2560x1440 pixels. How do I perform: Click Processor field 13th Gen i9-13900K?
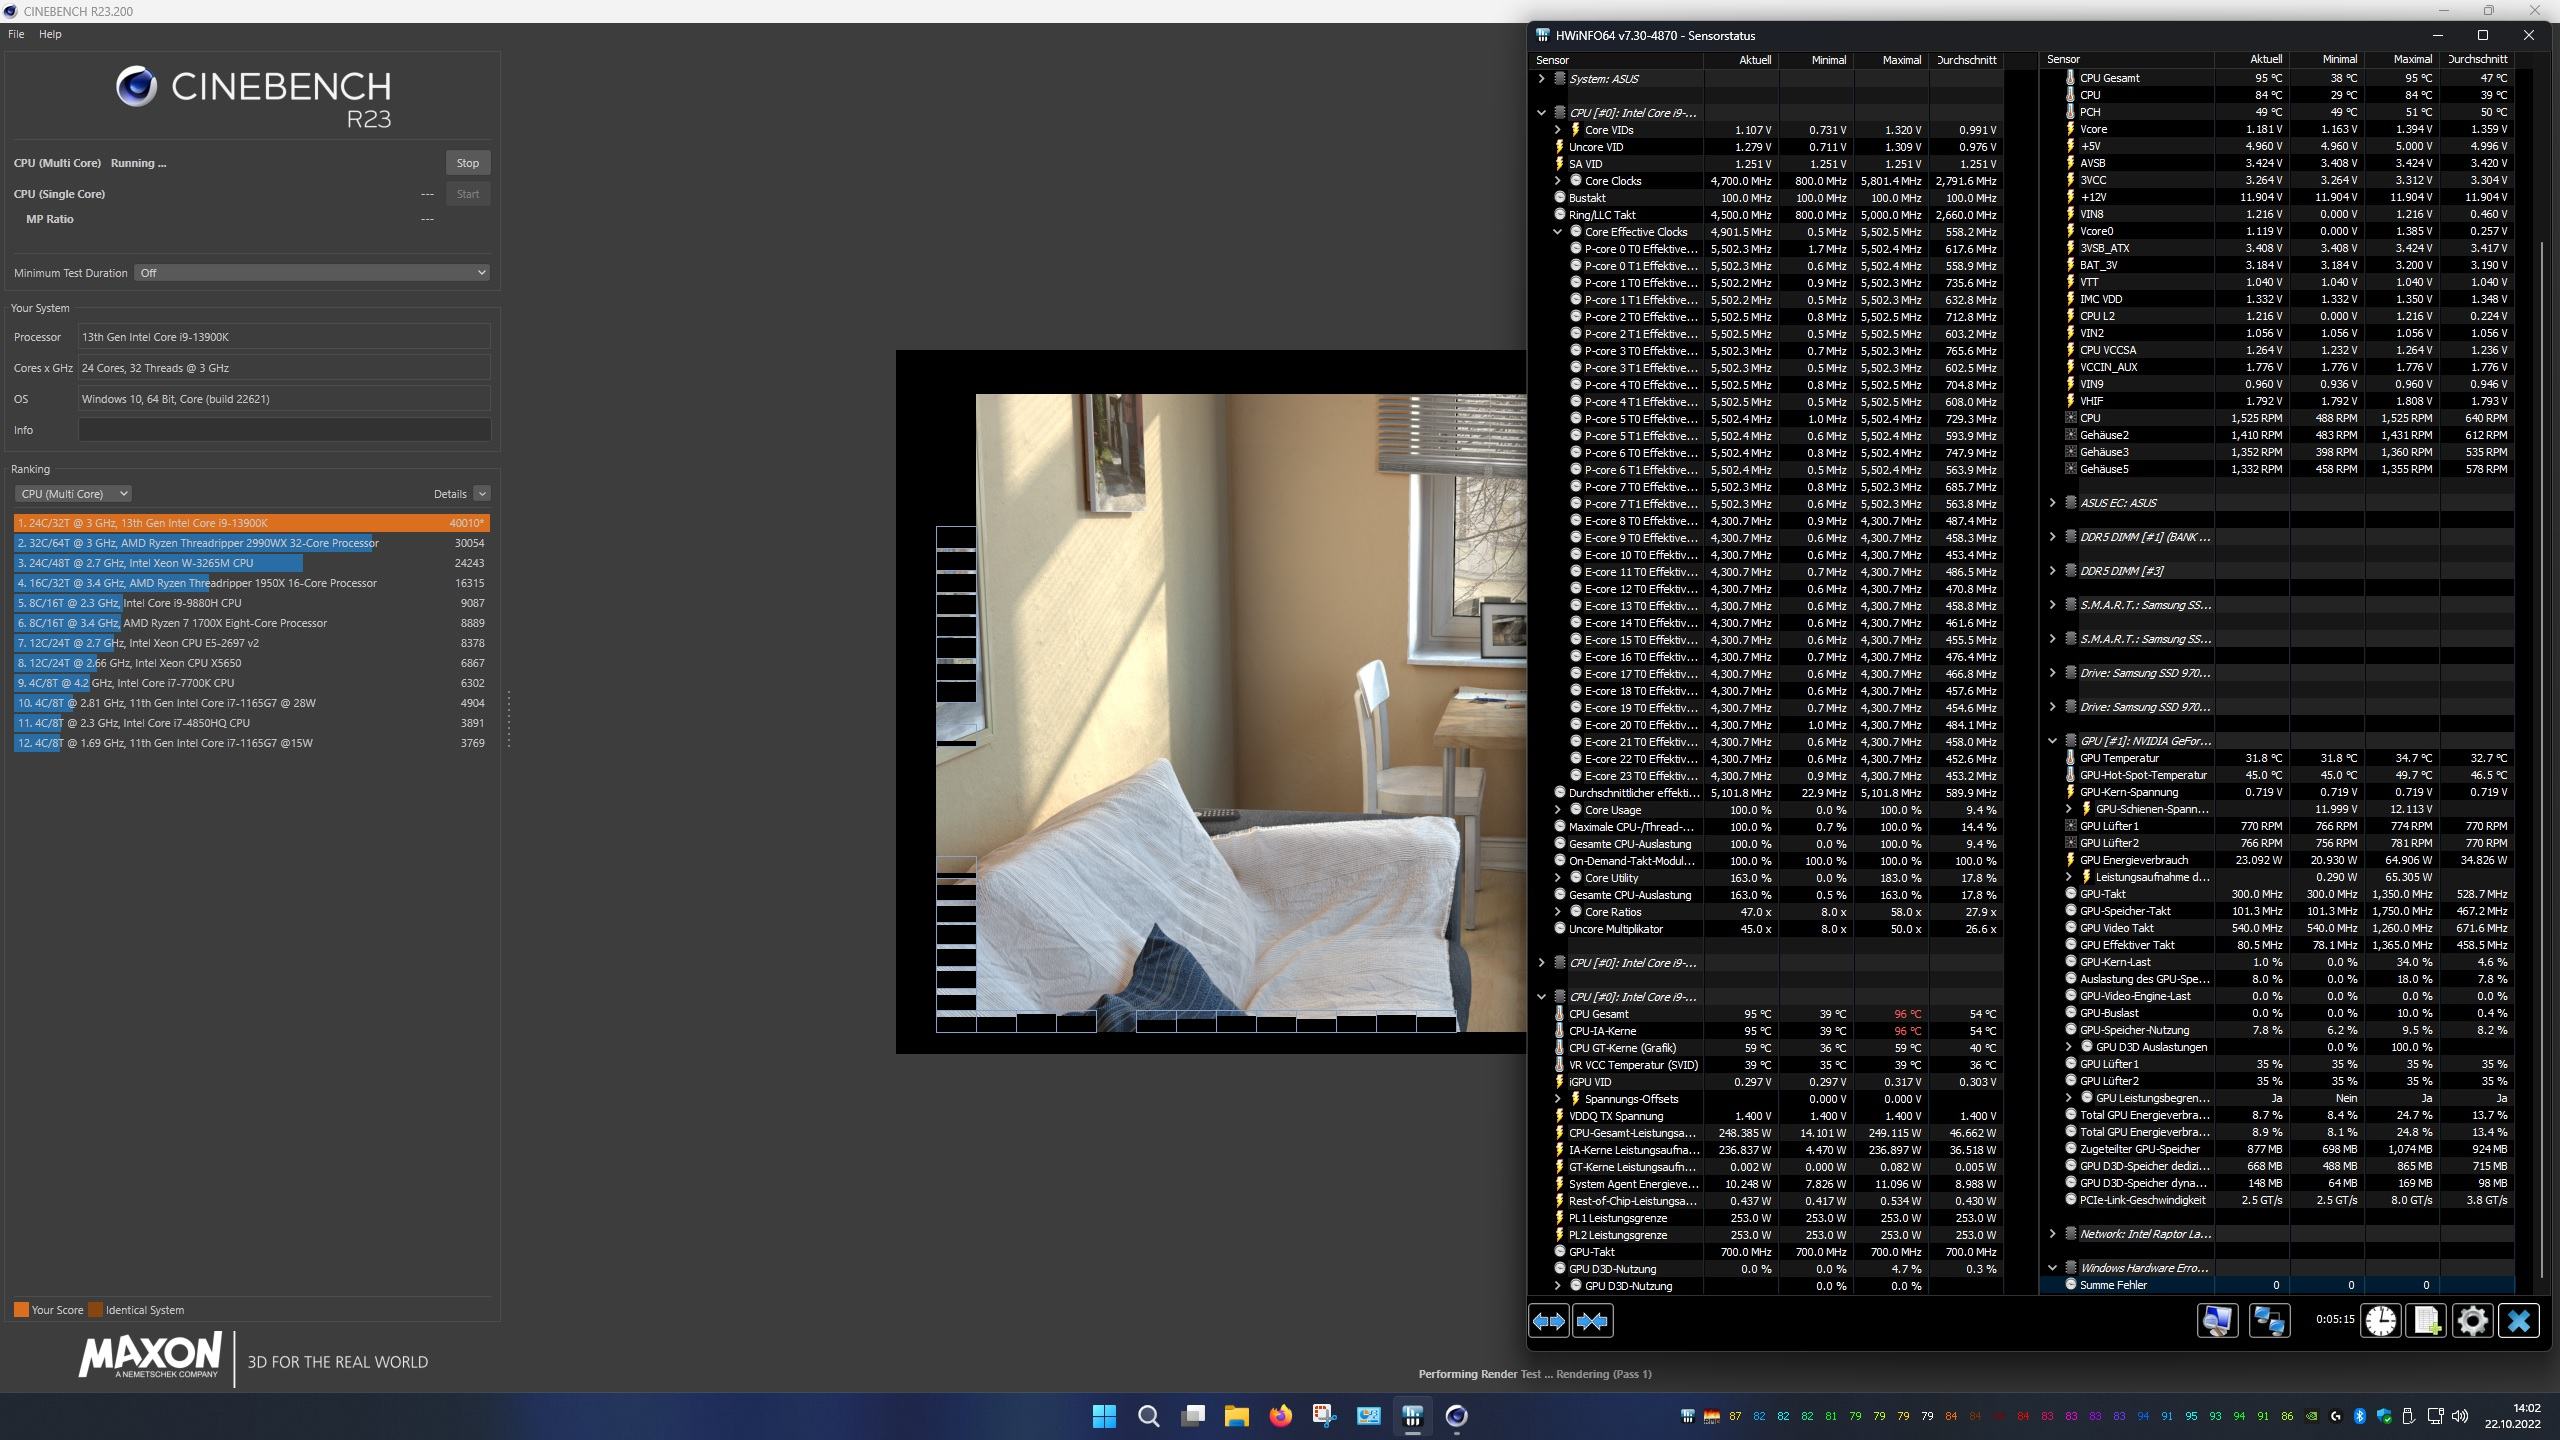click(x=284, y=337)
